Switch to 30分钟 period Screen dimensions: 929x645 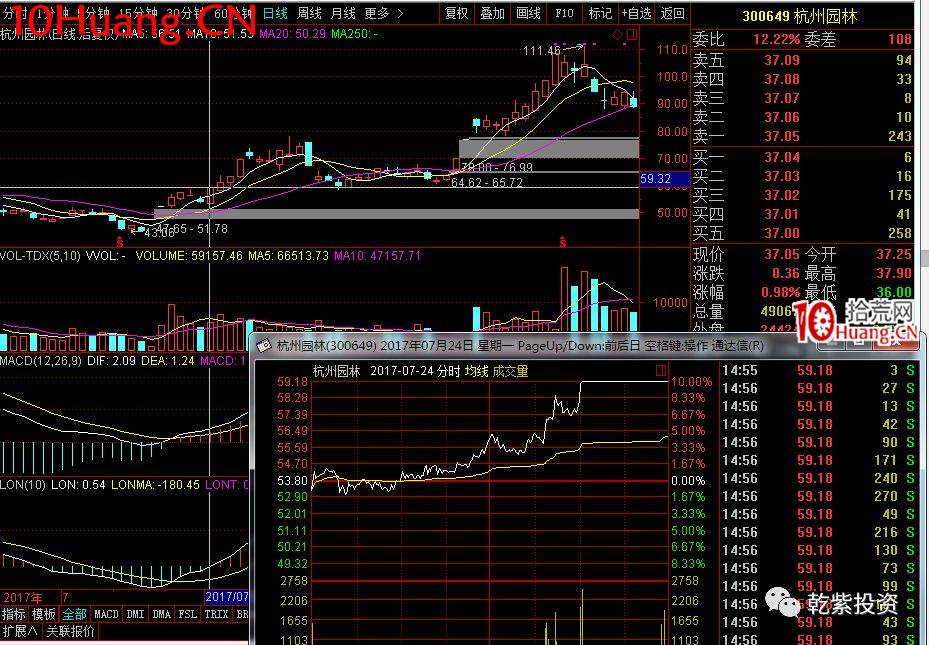pos(187,13)
